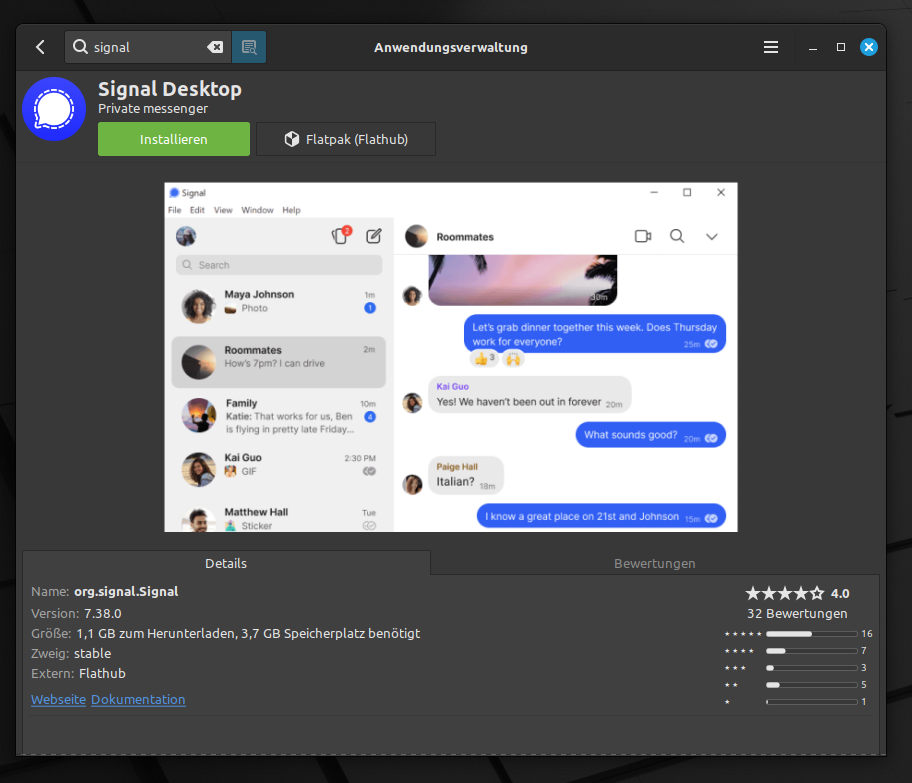This screenshot has width=912, height=783.
Task: Click the version value '7.38.0'
Action: click(103, 614)
